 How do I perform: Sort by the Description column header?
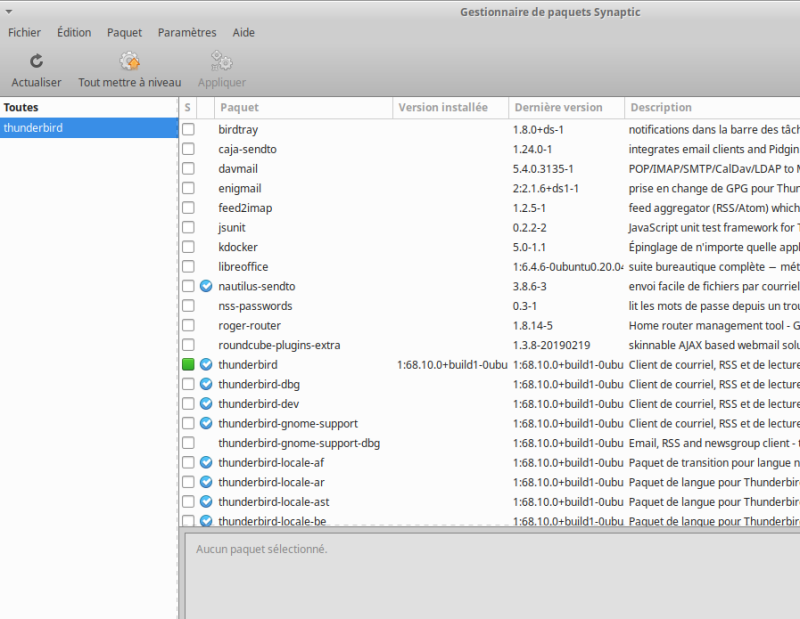coord(712,108)
